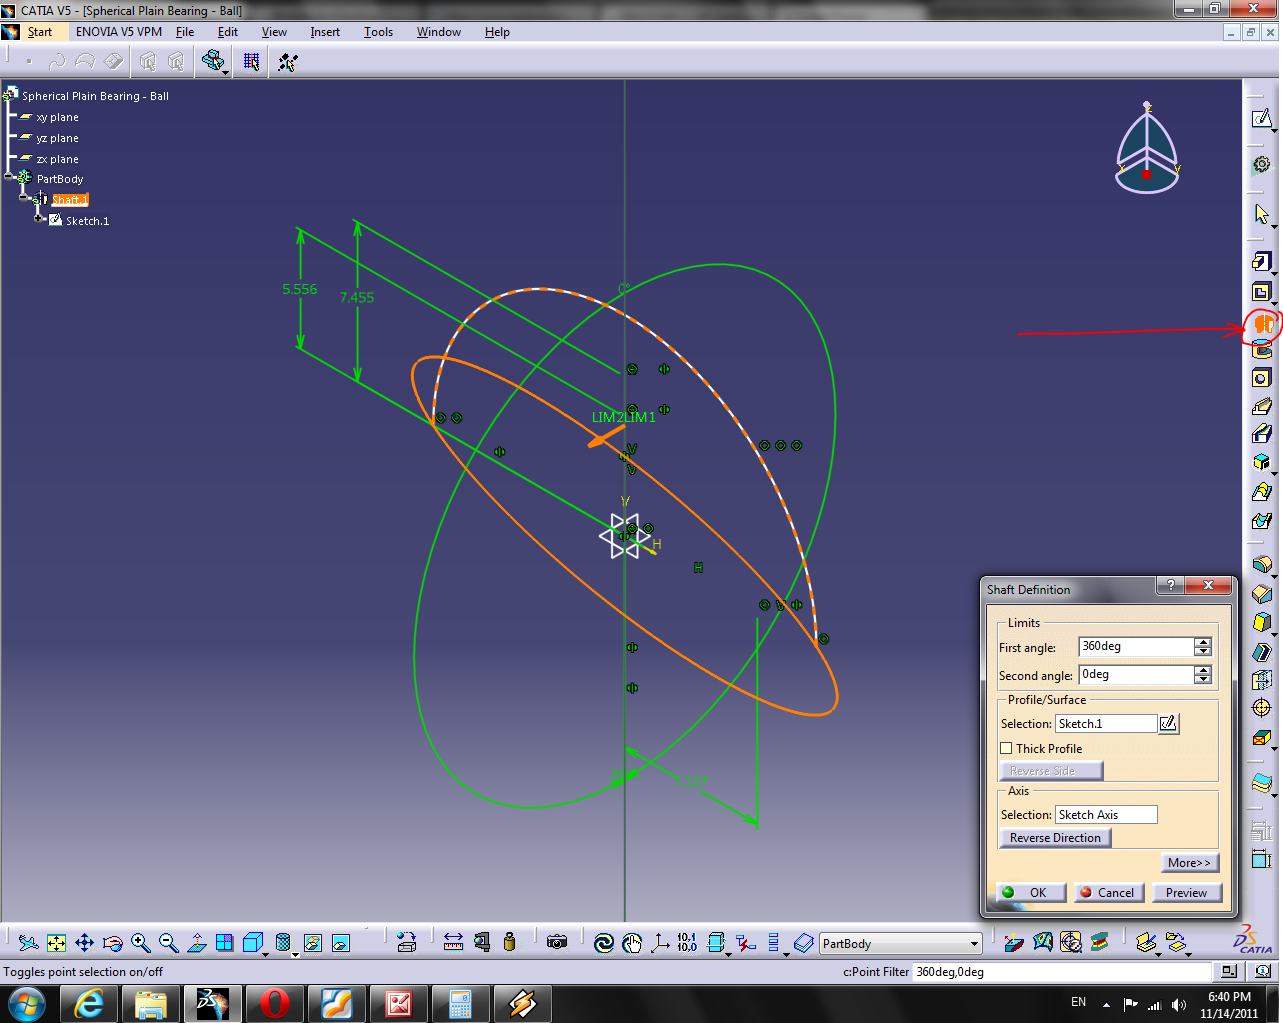Click the First angle input field
The width and height of the screenshot is (1283, 1023).
point(1136,647)
